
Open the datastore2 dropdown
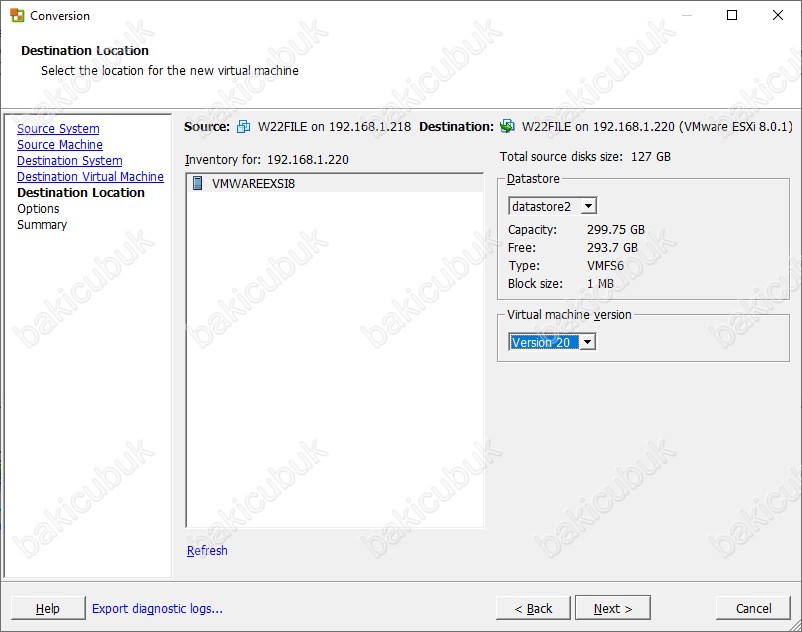588,206
